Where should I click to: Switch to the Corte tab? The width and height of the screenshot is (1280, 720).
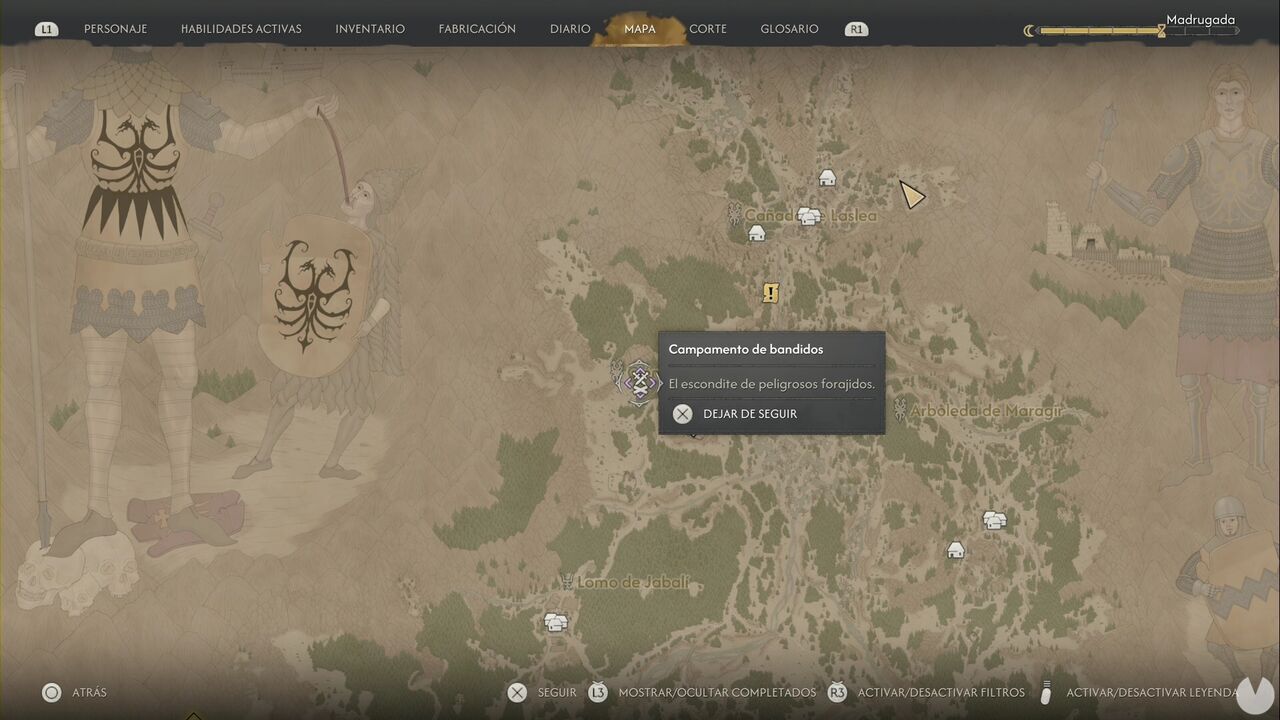click(x=708, y=29)
